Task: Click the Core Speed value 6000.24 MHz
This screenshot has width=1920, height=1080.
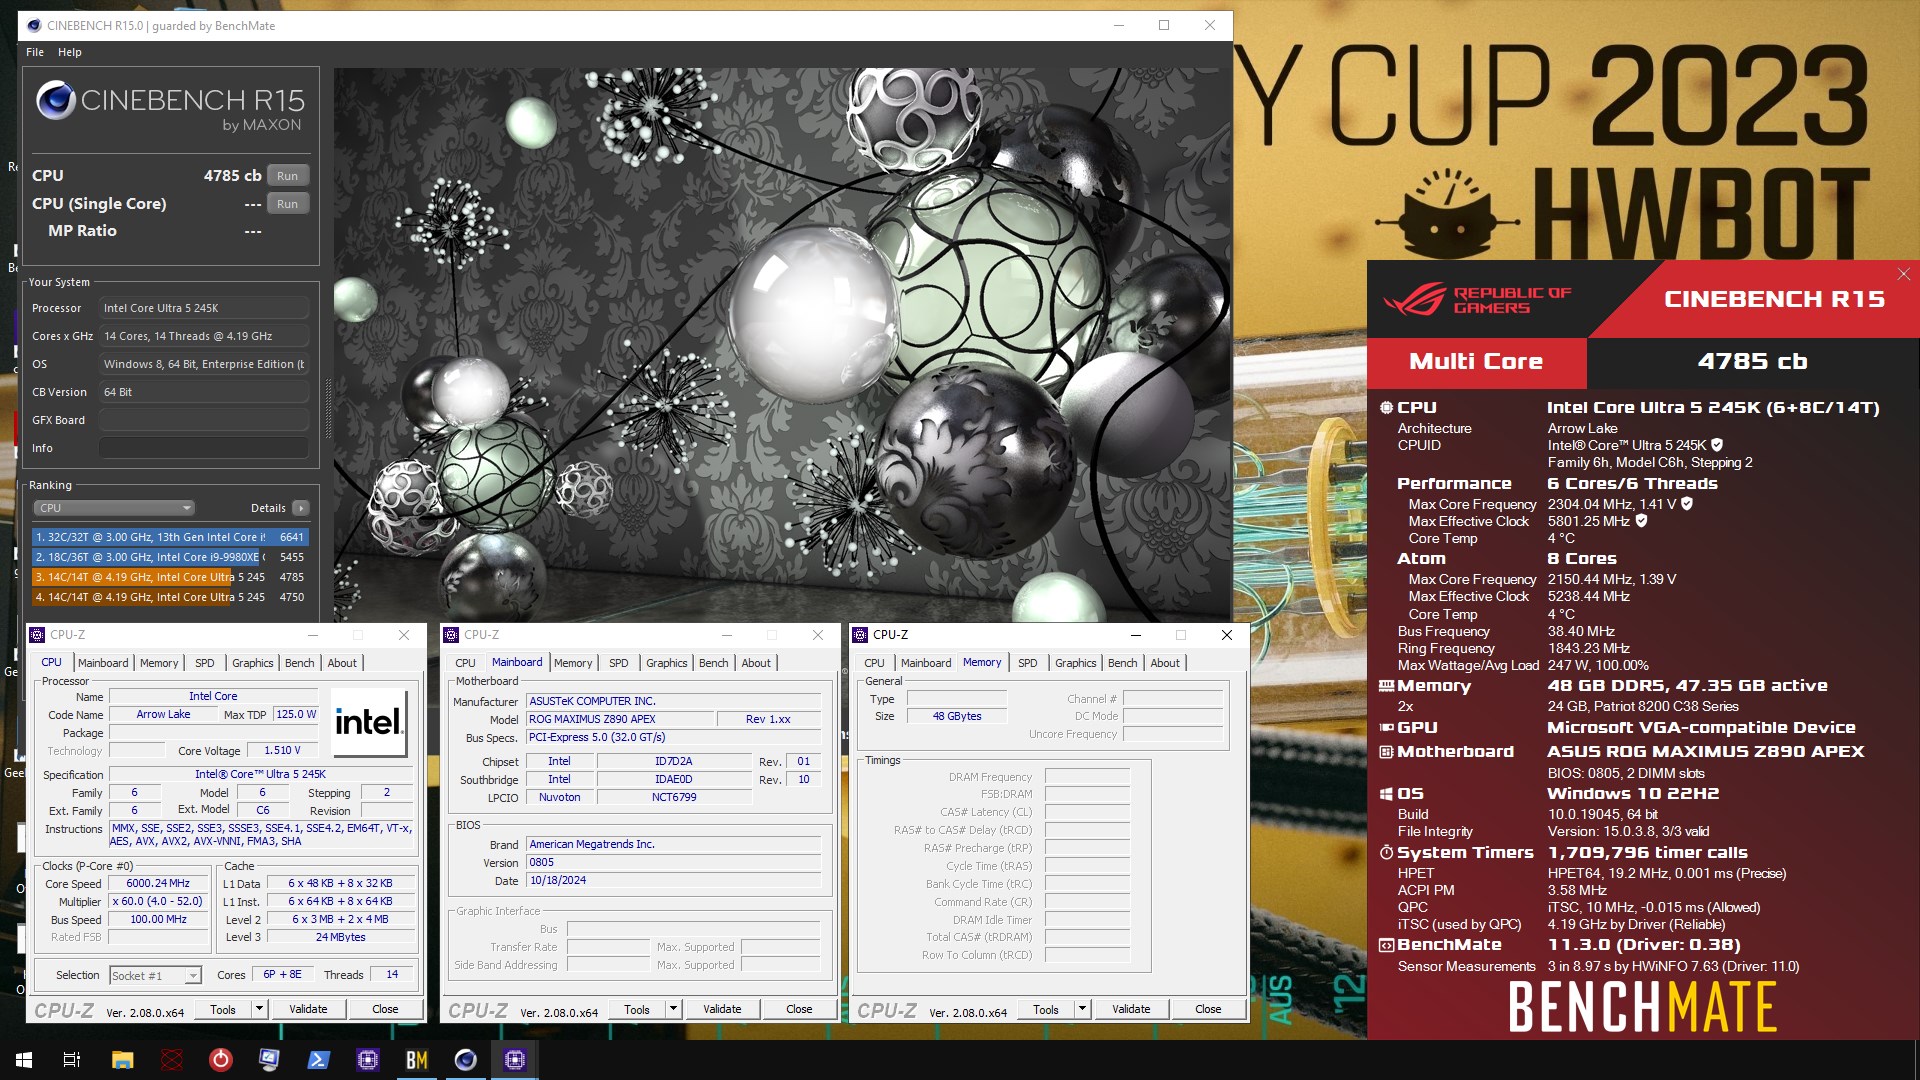Action: point(157,883)
